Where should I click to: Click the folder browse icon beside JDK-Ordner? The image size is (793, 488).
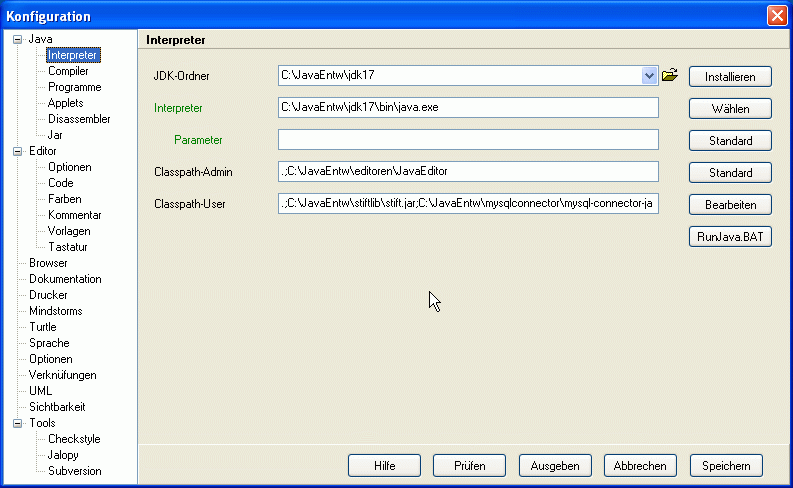670,75
